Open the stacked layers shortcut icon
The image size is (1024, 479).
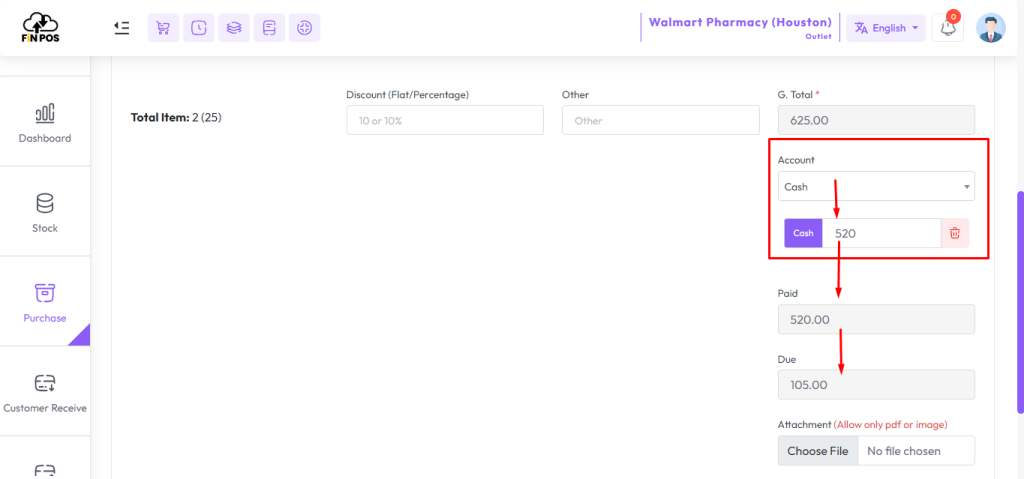pos(234,28)
